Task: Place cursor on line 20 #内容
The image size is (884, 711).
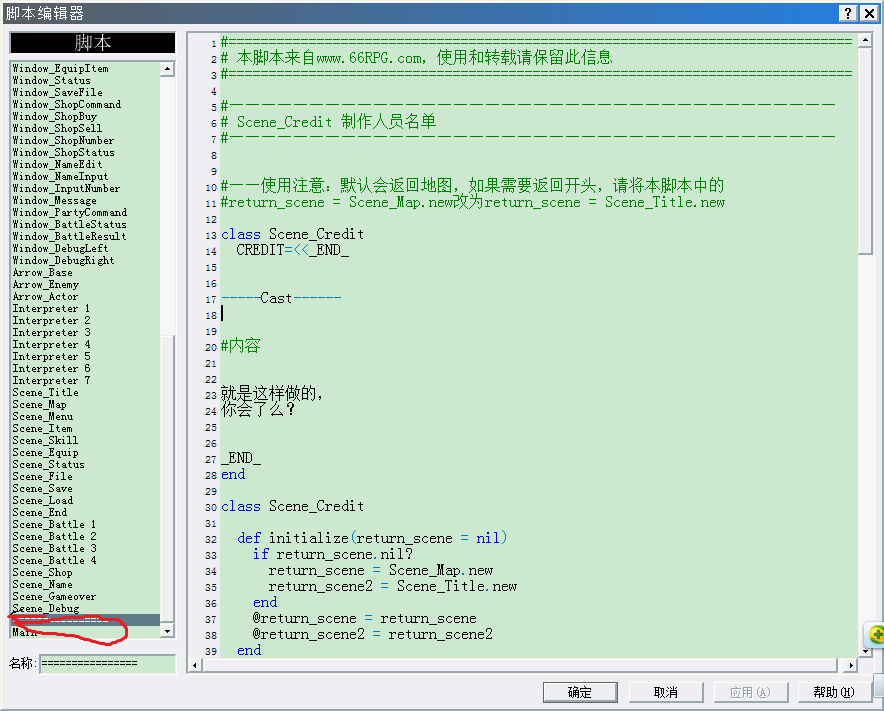Action: coord(241,346)
